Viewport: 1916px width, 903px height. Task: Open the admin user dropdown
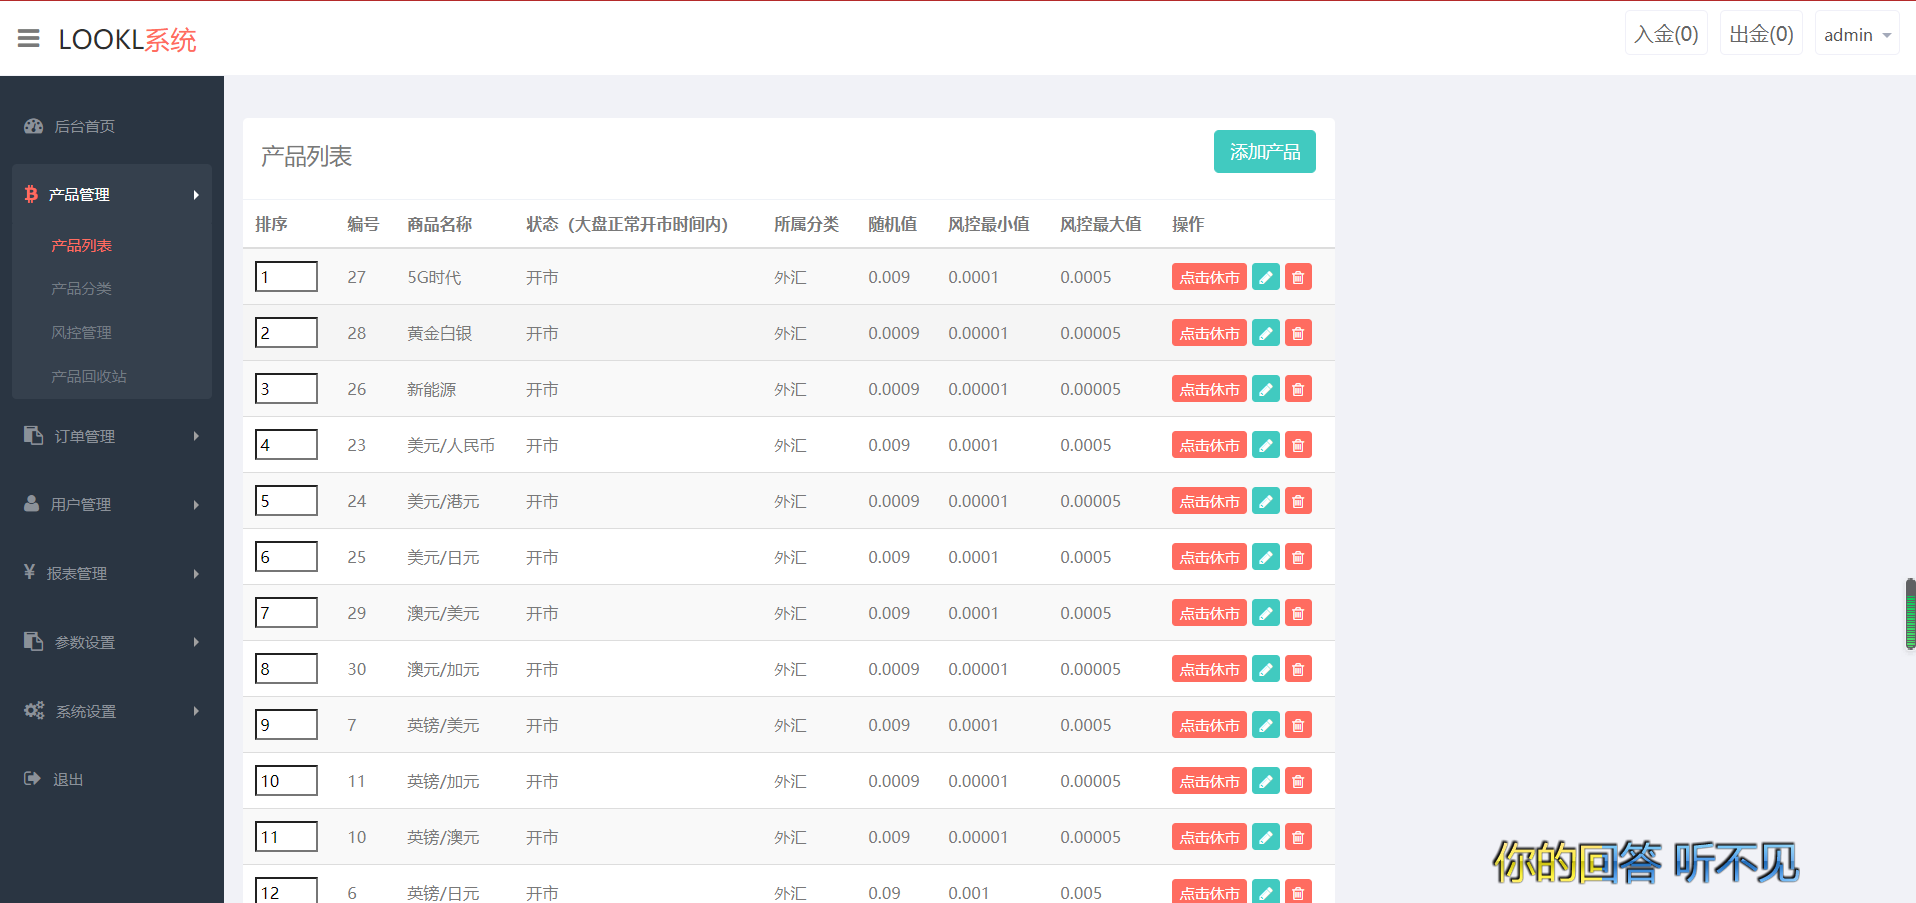click(1856, 35)
